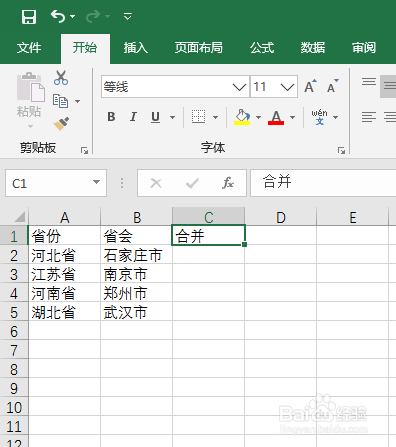Image resolution: width=396 pixels, height=447 pixels.
Task: Open the font name 等线 dropdown
Action: click(239, 87)
